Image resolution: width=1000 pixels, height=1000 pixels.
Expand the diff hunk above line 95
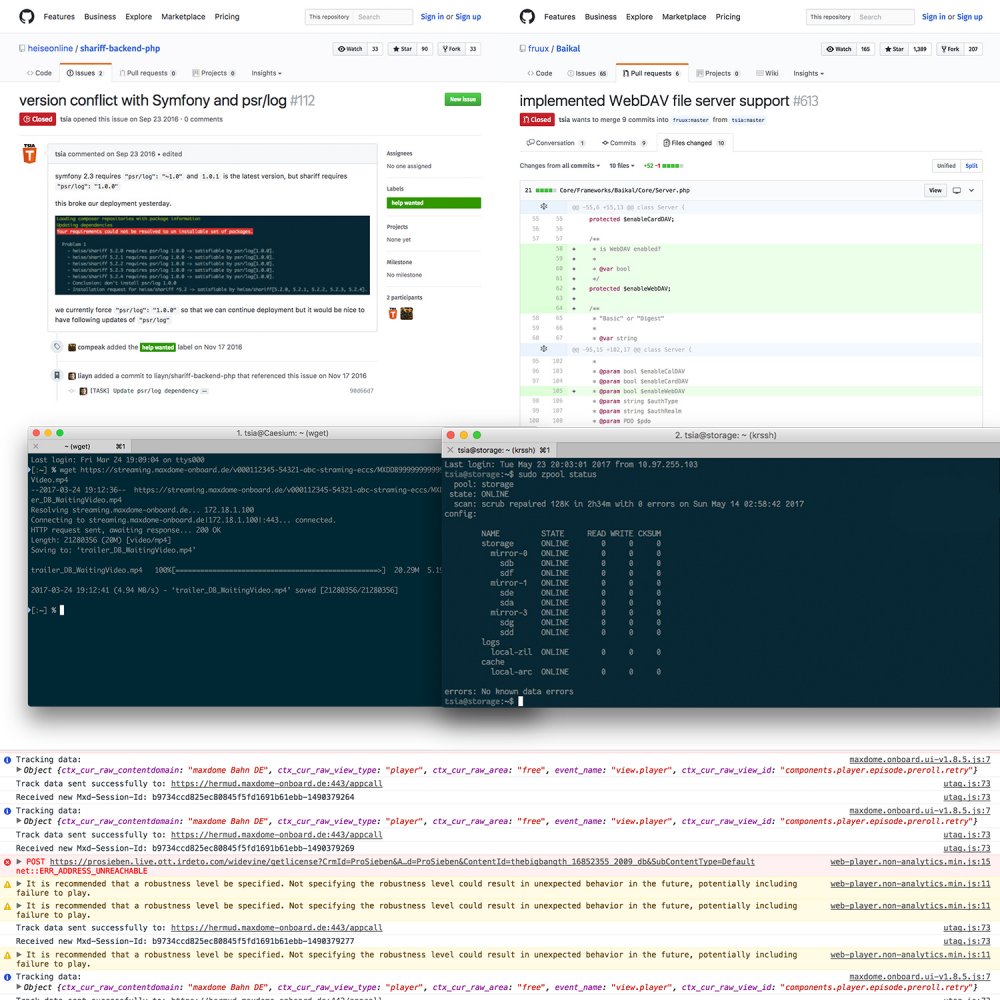pyautogui.click(x=543, y=349)
